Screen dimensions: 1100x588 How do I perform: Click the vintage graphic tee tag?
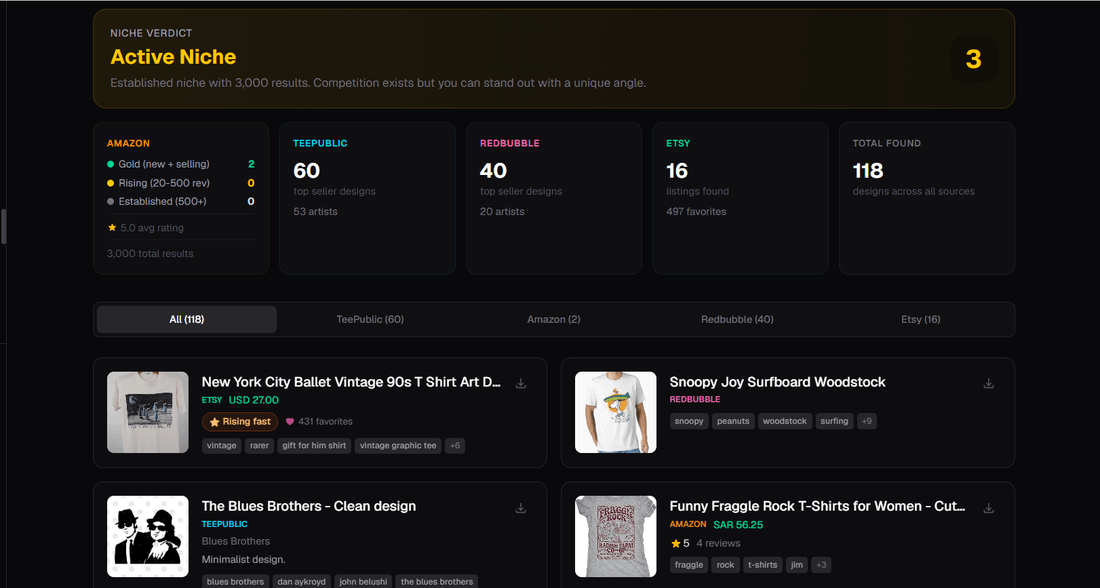pyautogui.click(x=398, y=446)
